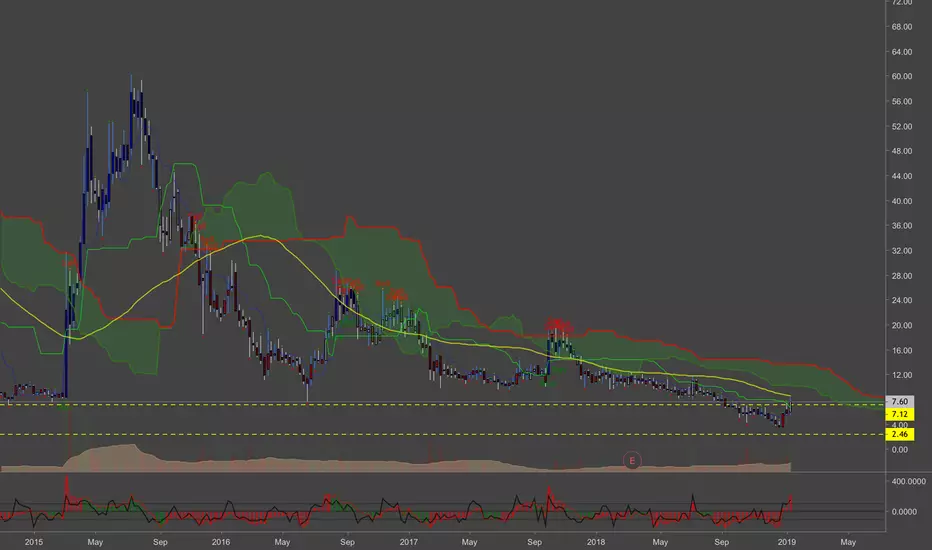
Task: Click the 0.0000 indicator axis label
Action: coord(903,511)
